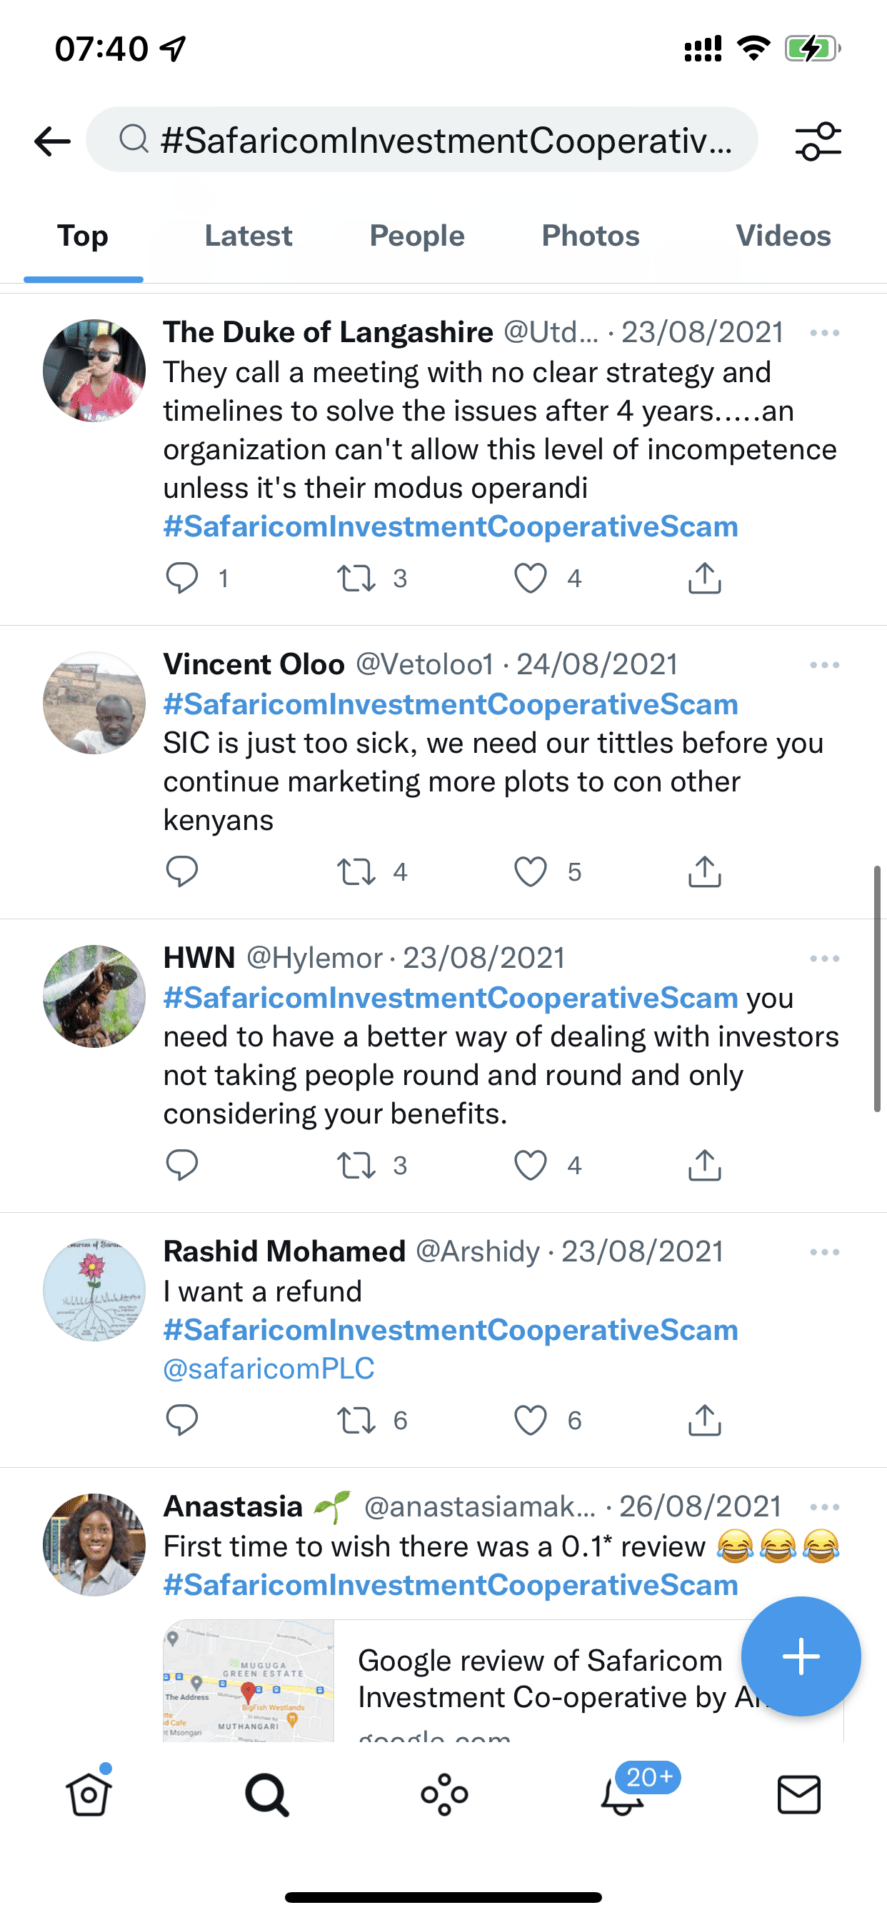Like Rashid Mohamed's refund tweet
The width and height of the screenshot is (887, 1920).
[530, 1420]
